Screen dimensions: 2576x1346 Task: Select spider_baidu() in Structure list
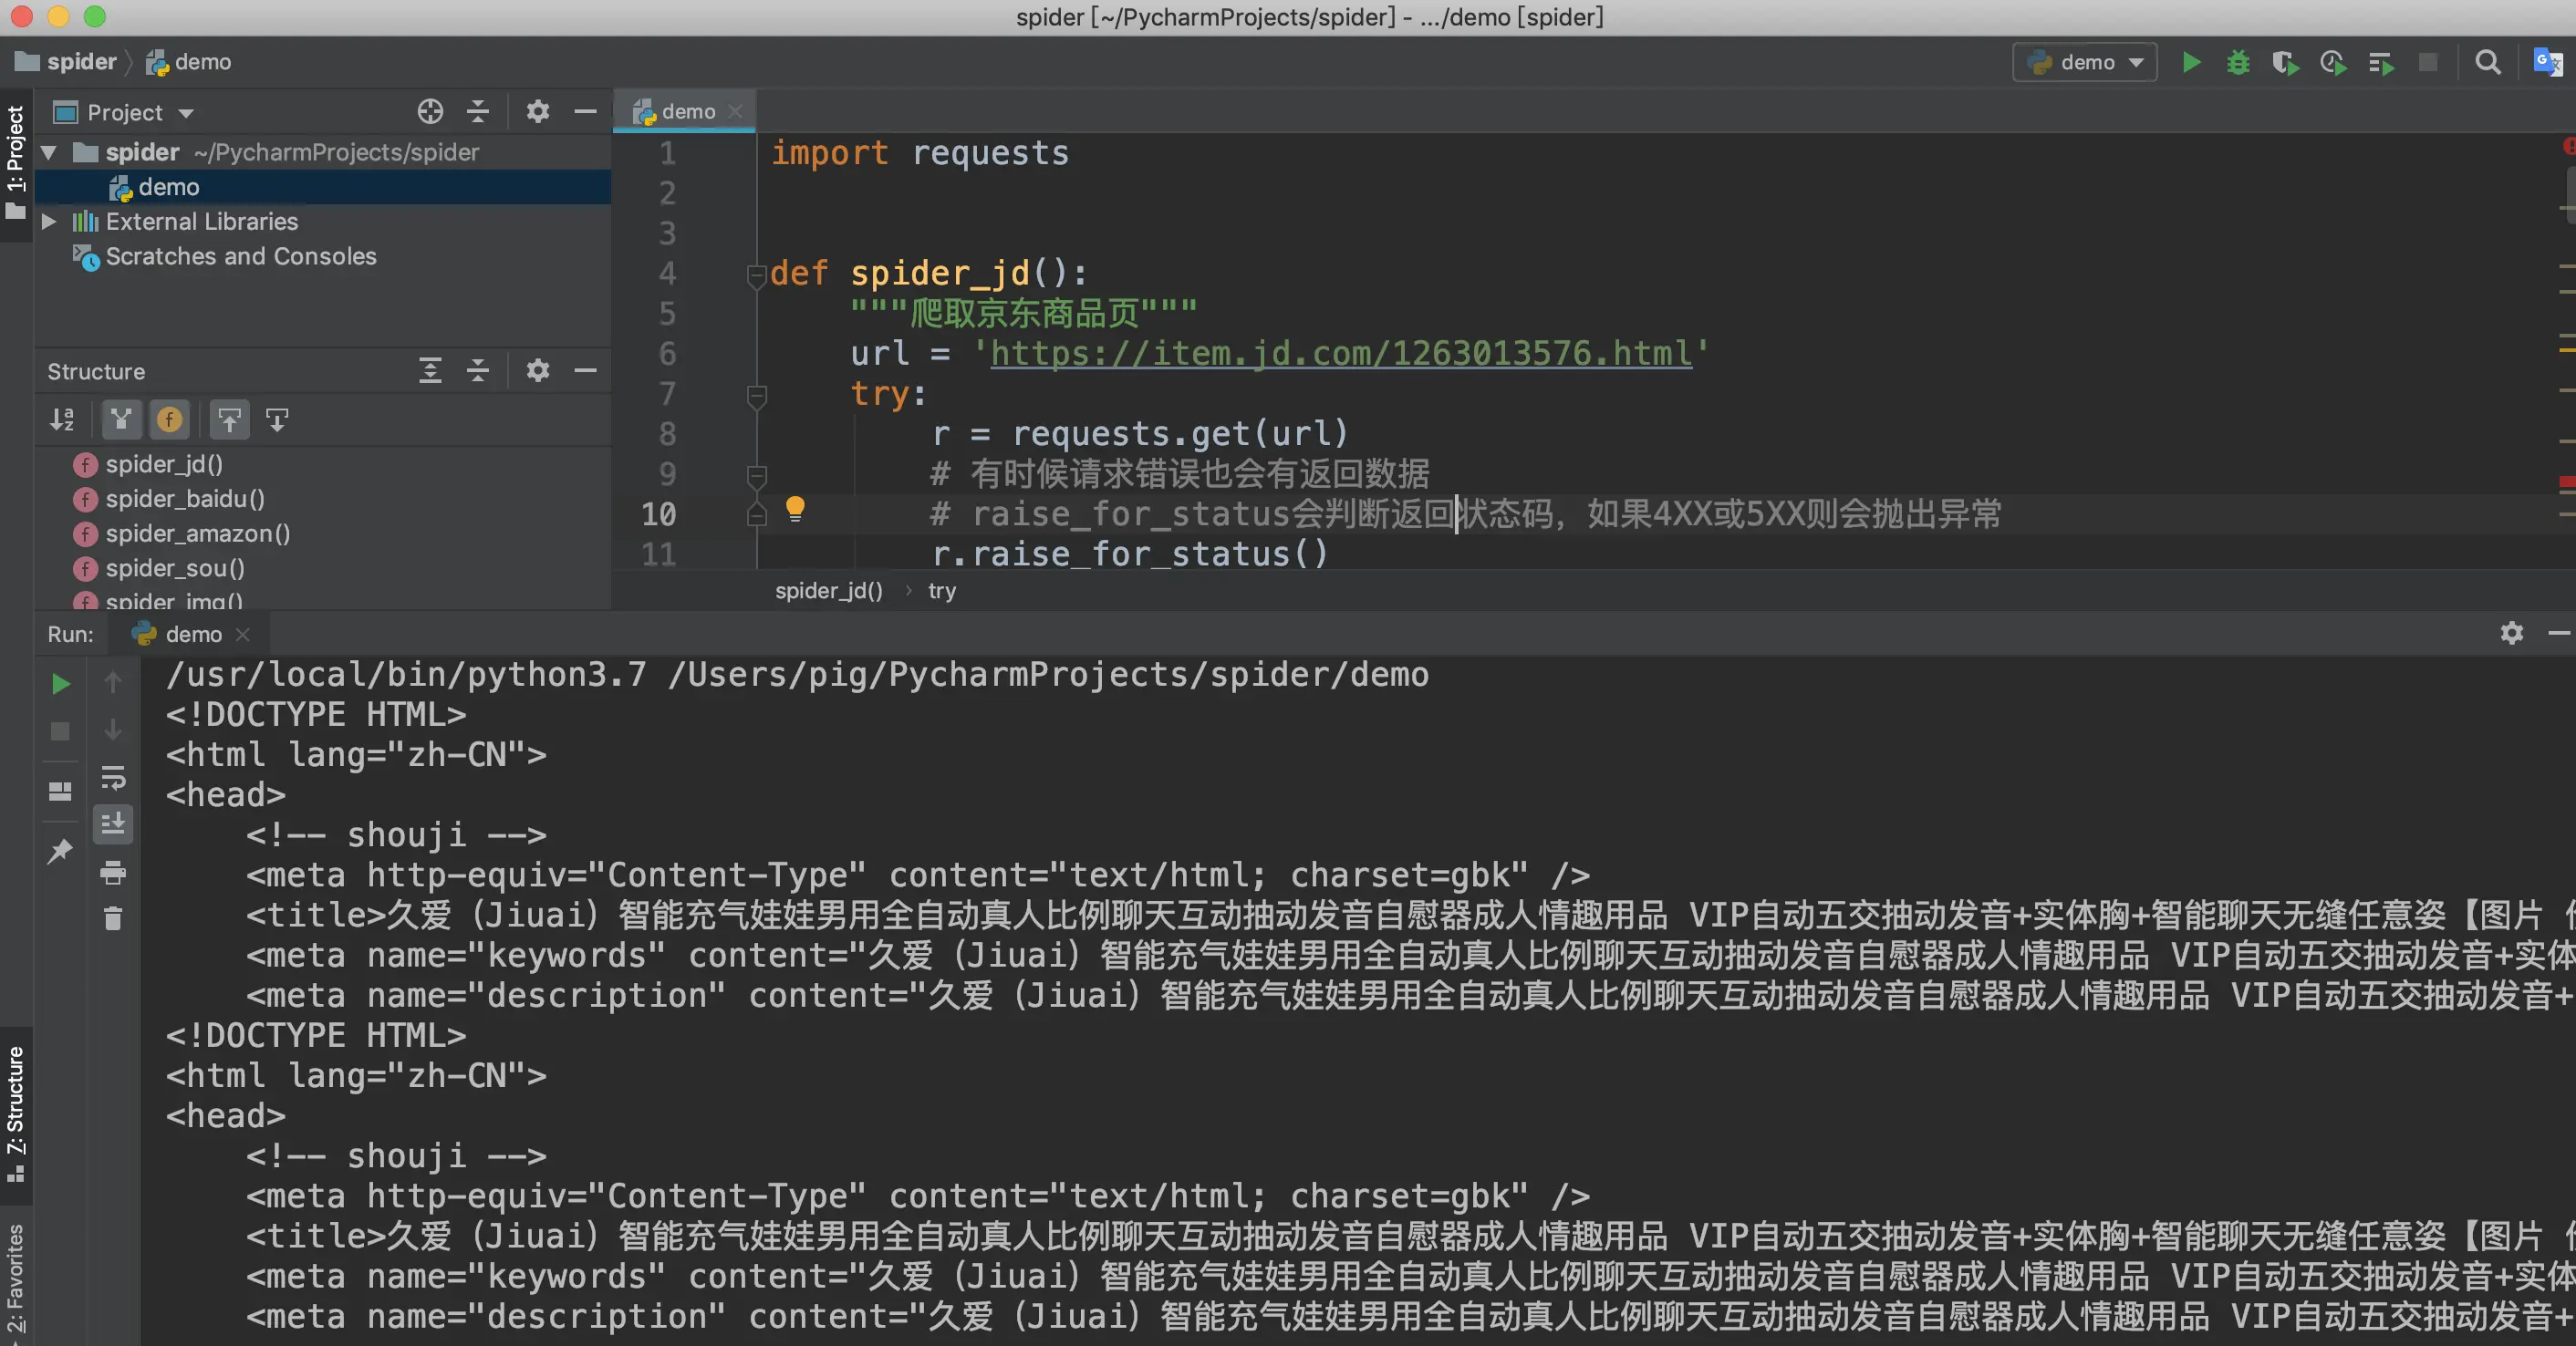184,499
